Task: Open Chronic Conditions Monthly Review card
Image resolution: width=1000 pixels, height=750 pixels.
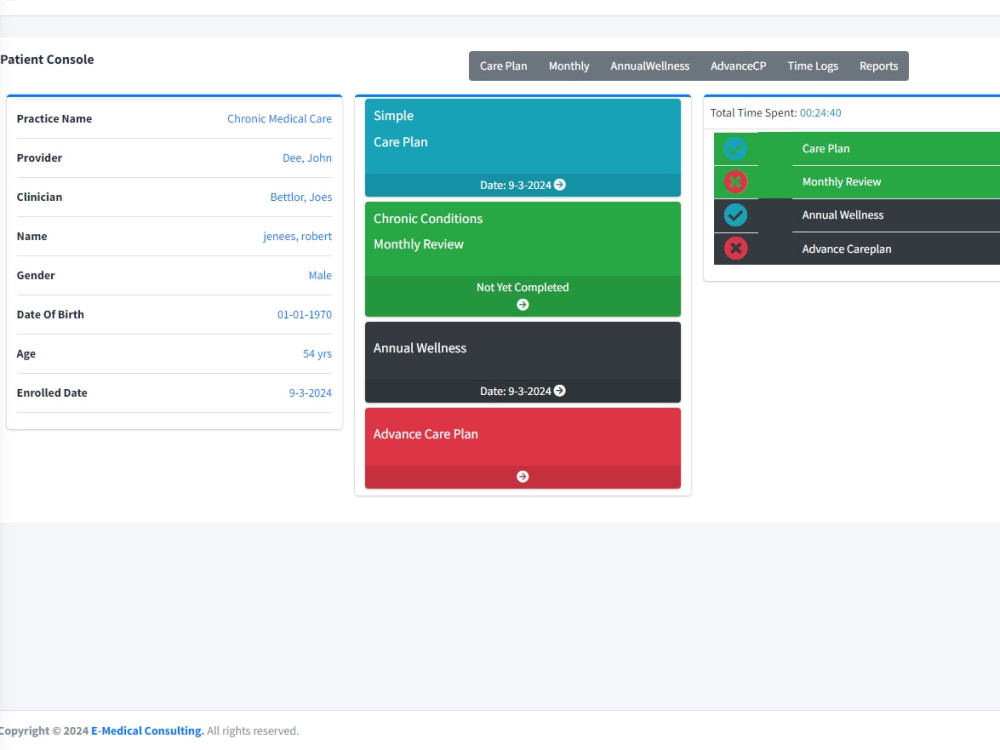Action: click(x=522, y=259)
